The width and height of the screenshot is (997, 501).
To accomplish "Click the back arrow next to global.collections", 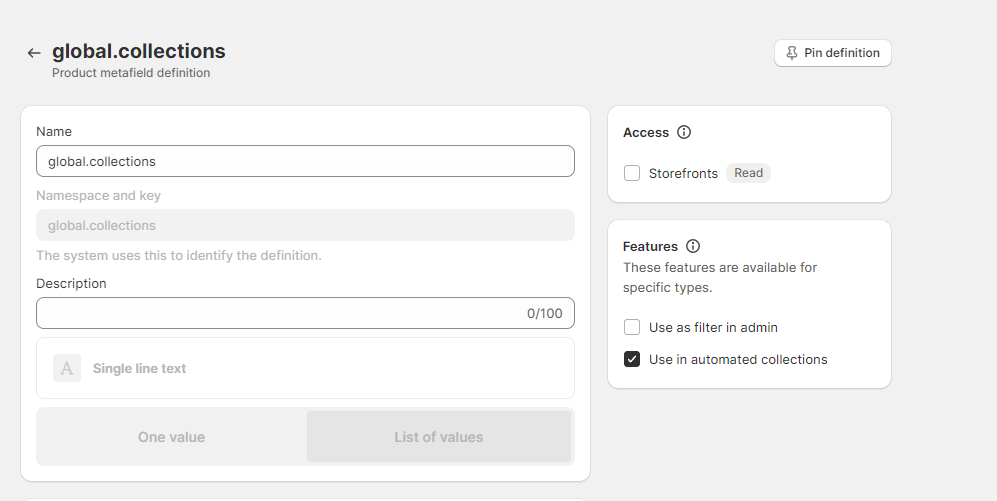I will pyautogui.click(x=34, y=53).
